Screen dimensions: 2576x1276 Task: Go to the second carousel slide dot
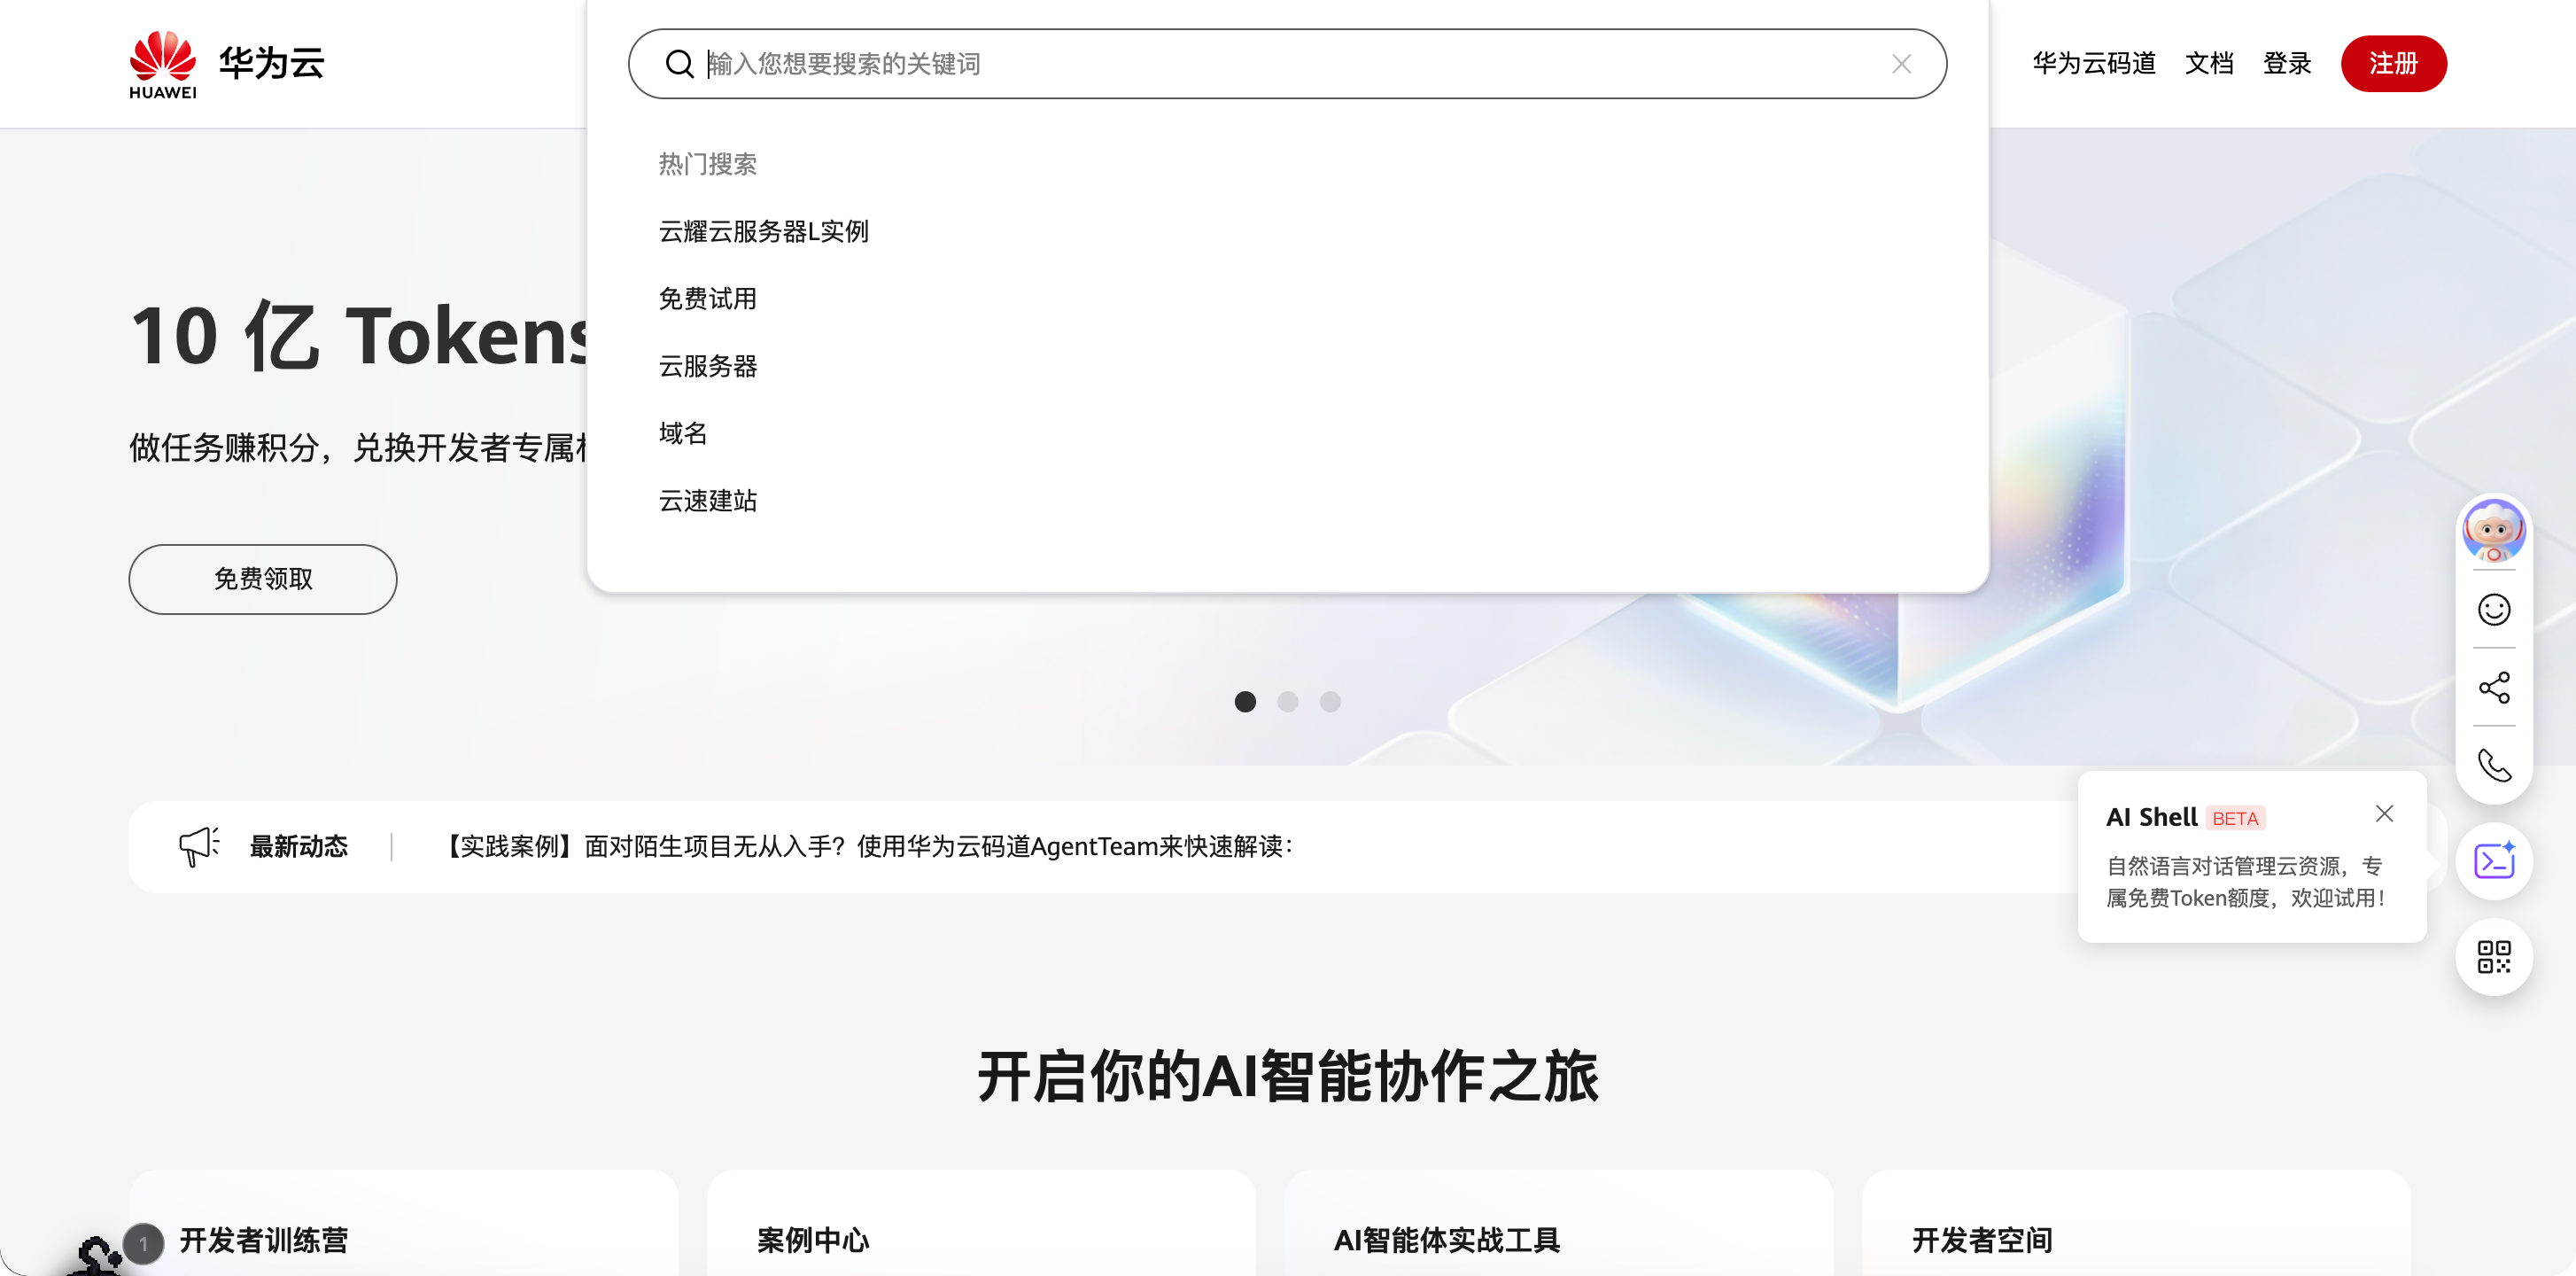pyautogui.click(x=1287, y=701)
